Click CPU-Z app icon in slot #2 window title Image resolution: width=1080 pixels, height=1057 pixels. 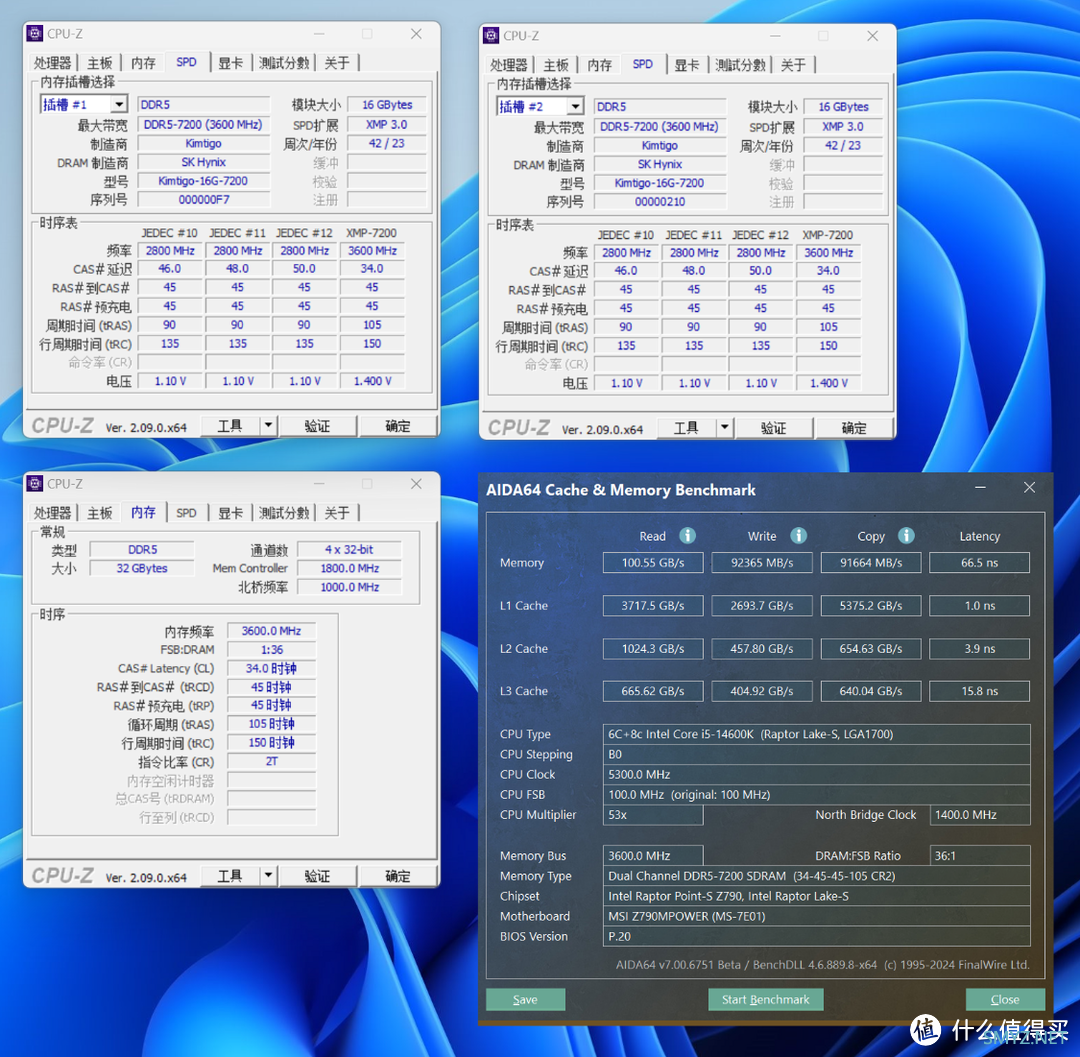(x=491, y=35)
